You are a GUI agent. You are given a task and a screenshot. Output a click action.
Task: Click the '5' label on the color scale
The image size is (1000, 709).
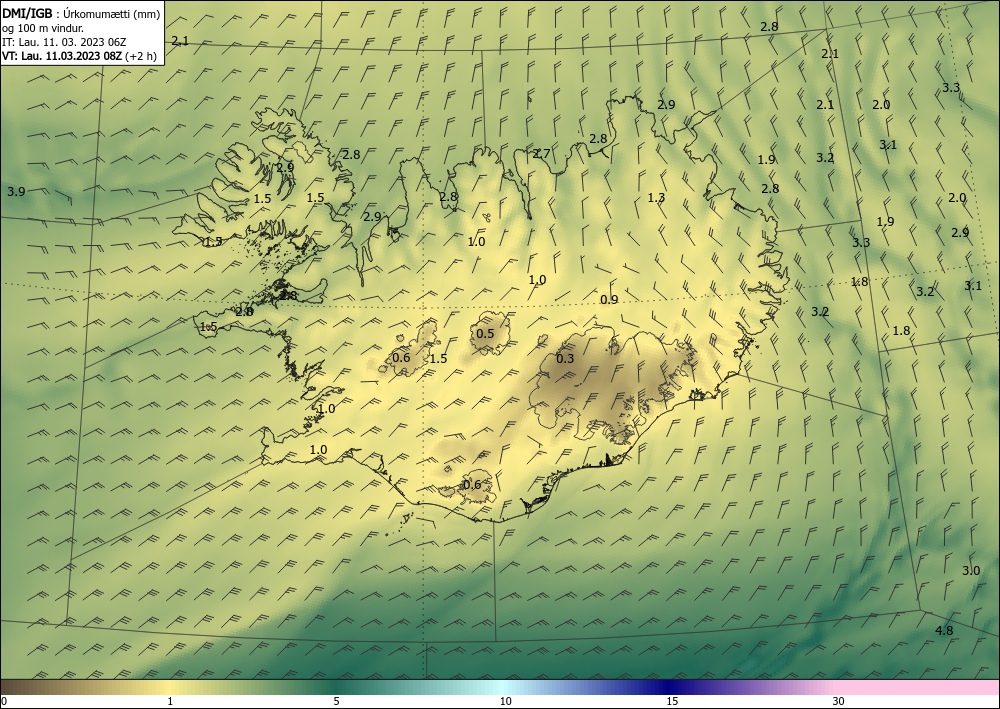[336, 702]
